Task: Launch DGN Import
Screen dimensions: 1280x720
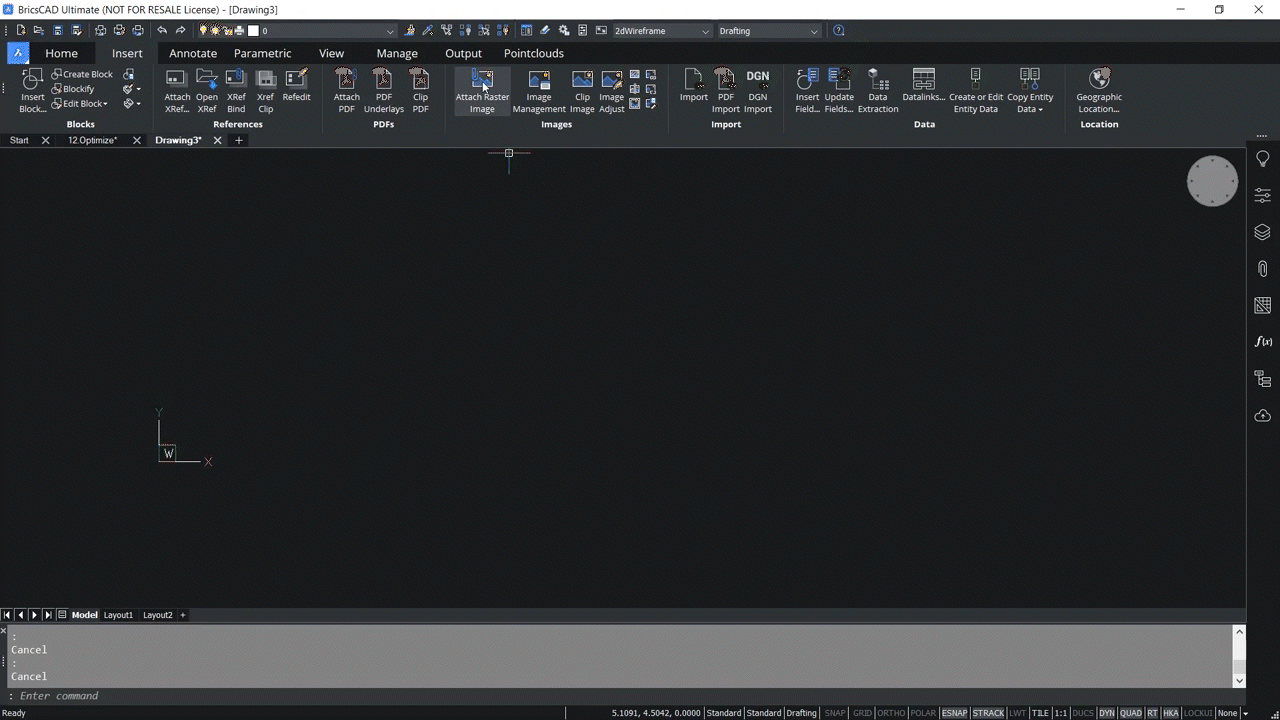Action: point(758,90)
